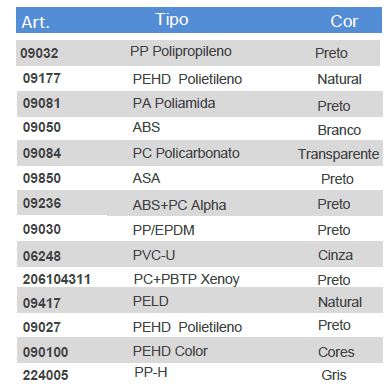The image size is (390, 392).
Task: Click the Cores color cell
Action: [x=336, y=352]
